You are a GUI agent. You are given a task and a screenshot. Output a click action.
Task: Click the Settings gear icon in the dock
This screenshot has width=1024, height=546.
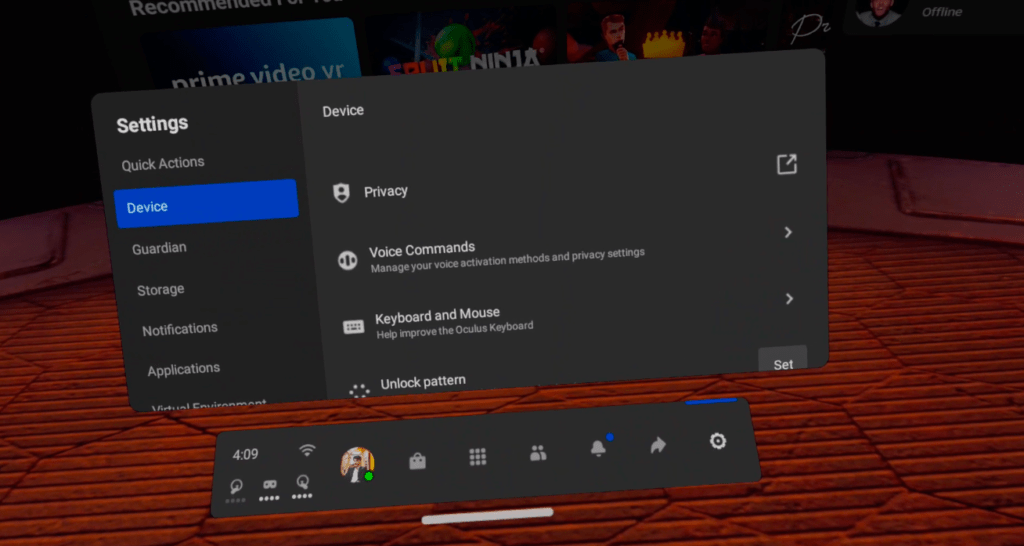pyautogui.click(x=718, y=441)
